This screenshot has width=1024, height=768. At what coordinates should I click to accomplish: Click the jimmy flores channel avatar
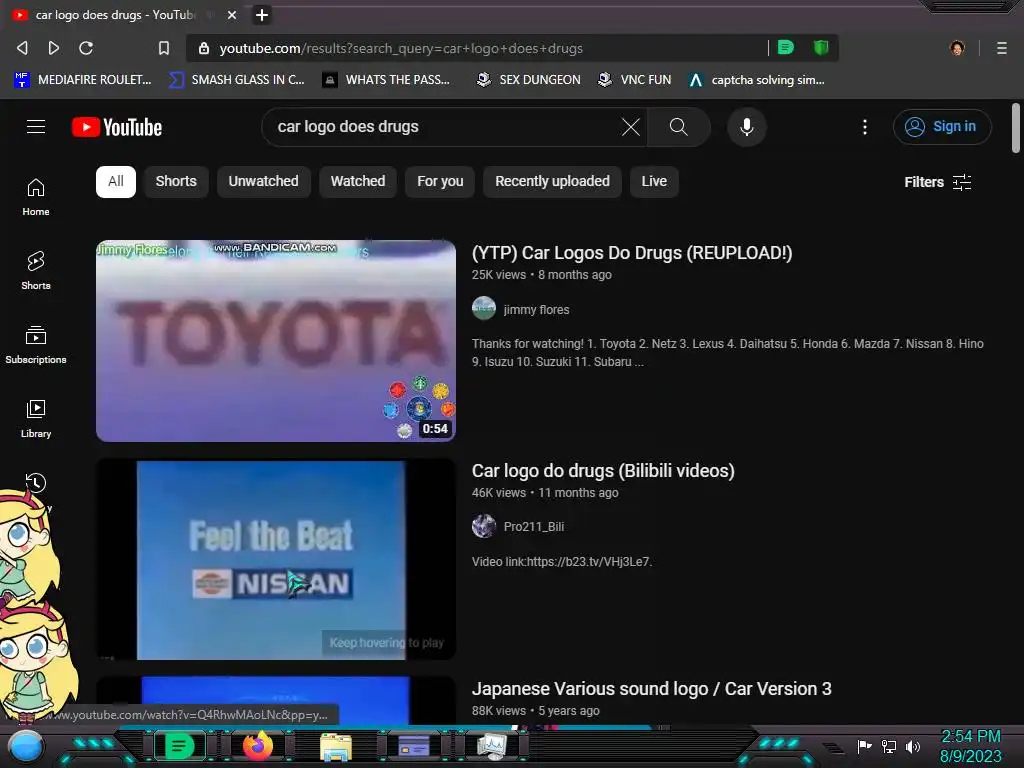coord(484,308)
